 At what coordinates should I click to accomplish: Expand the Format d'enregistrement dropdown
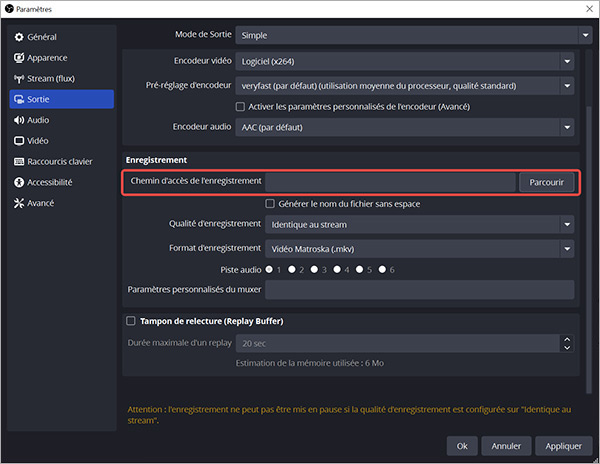pyautogui.click(x=420, y=248)
